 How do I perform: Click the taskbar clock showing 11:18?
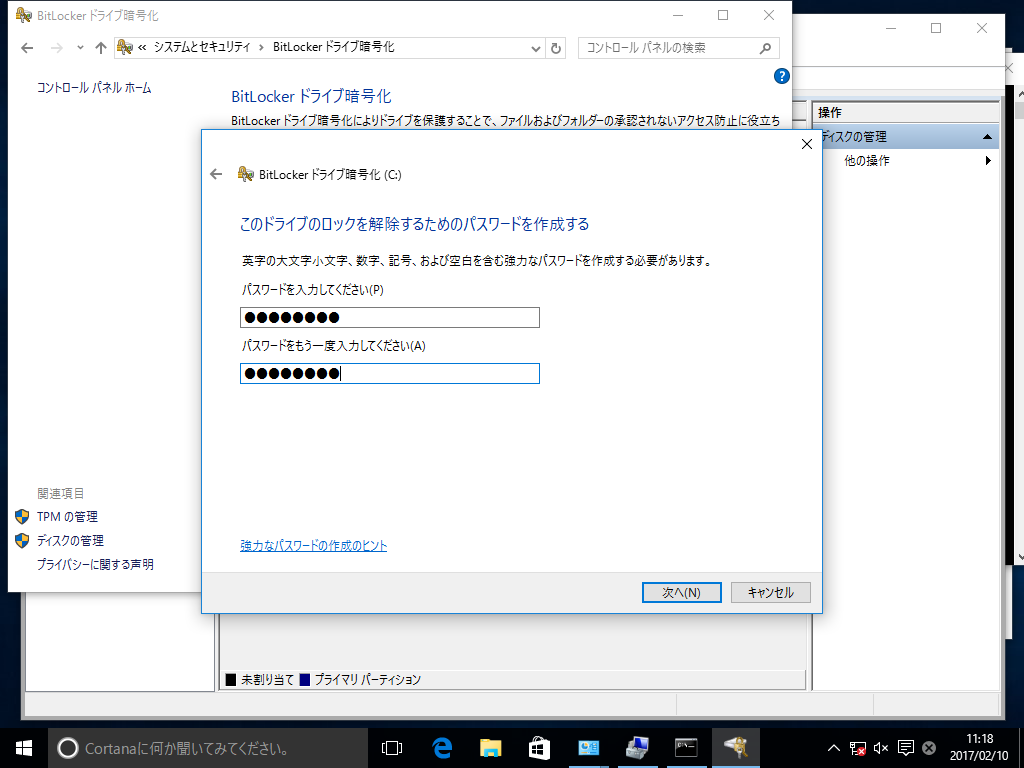point(979,747)
